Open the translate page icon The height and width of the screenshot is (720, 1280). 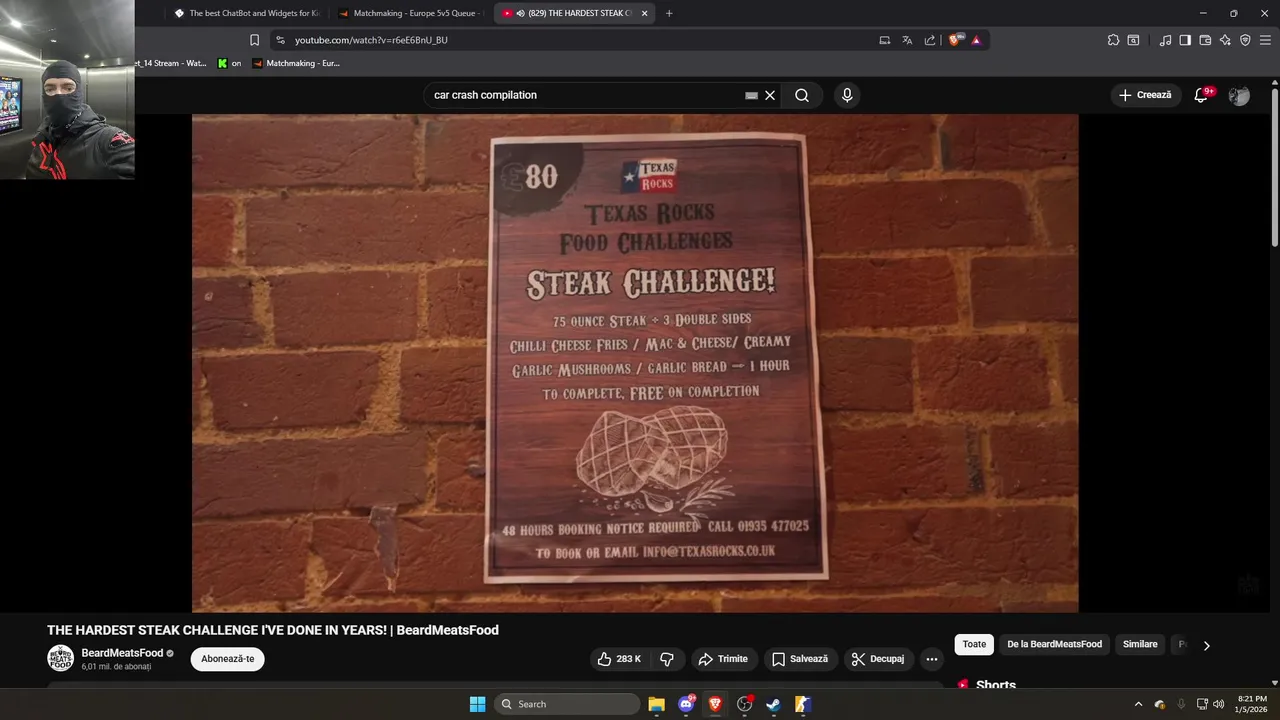[x=907, y=40]
